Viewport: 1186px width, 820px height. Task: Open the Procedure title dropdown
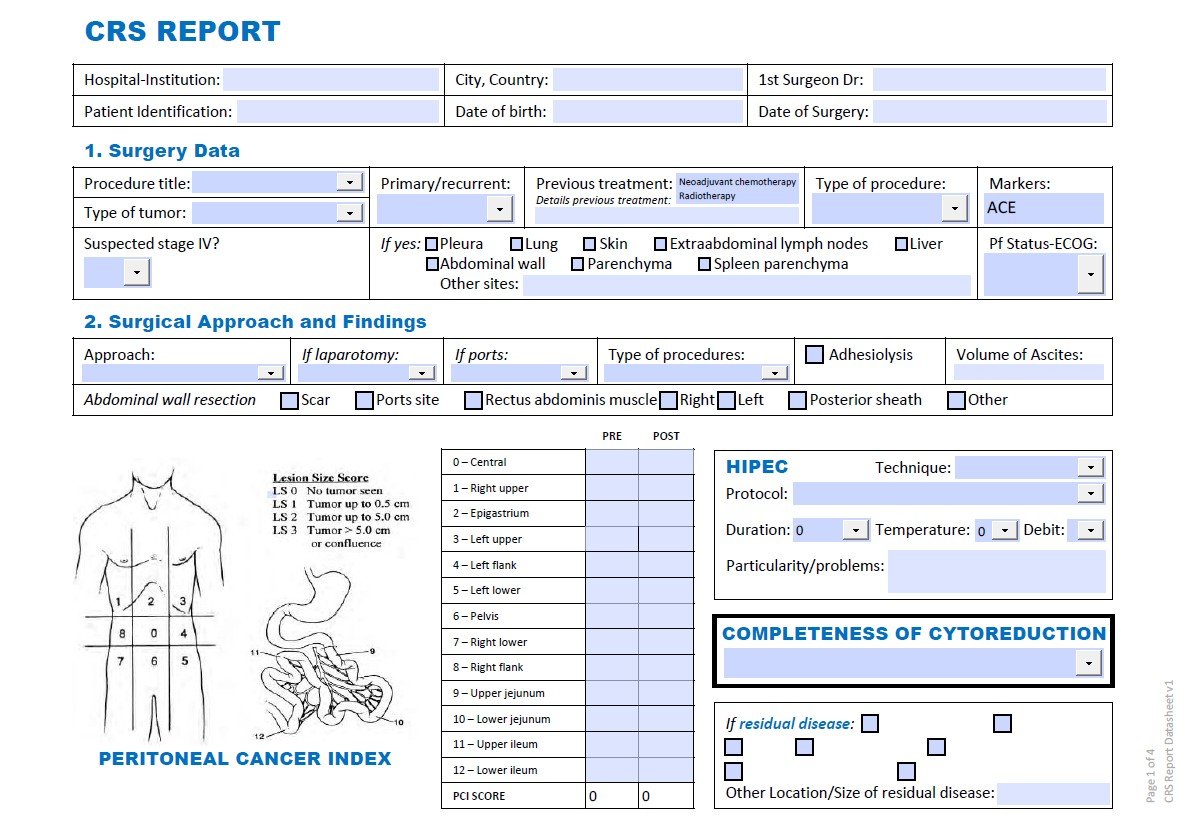[352, 182]
